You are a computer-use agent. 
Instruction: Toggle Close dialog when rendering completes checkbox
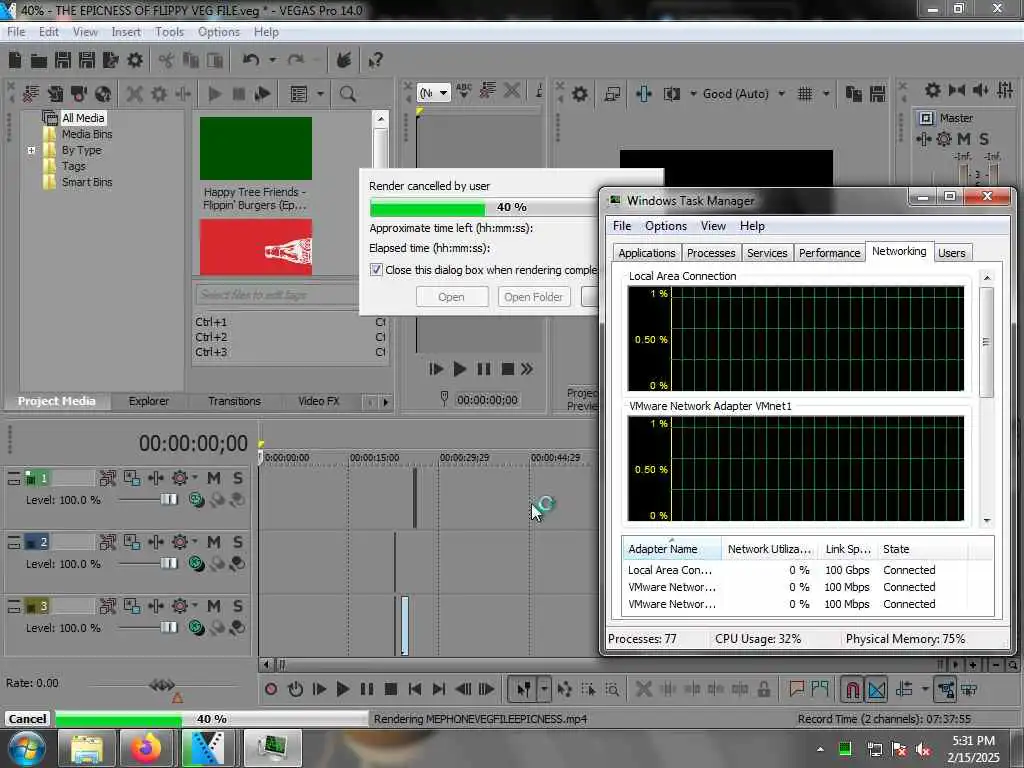pos(376,270)
